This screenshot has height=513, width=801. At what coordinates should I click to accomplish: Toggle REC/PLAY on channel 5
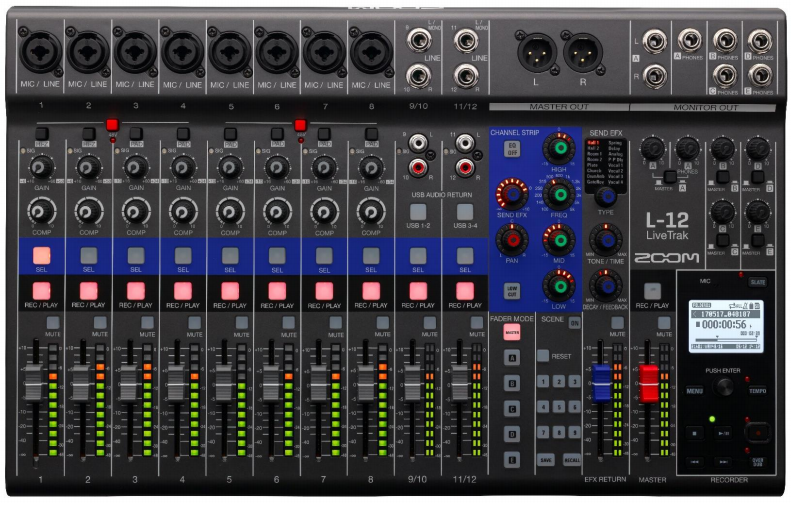230,291
